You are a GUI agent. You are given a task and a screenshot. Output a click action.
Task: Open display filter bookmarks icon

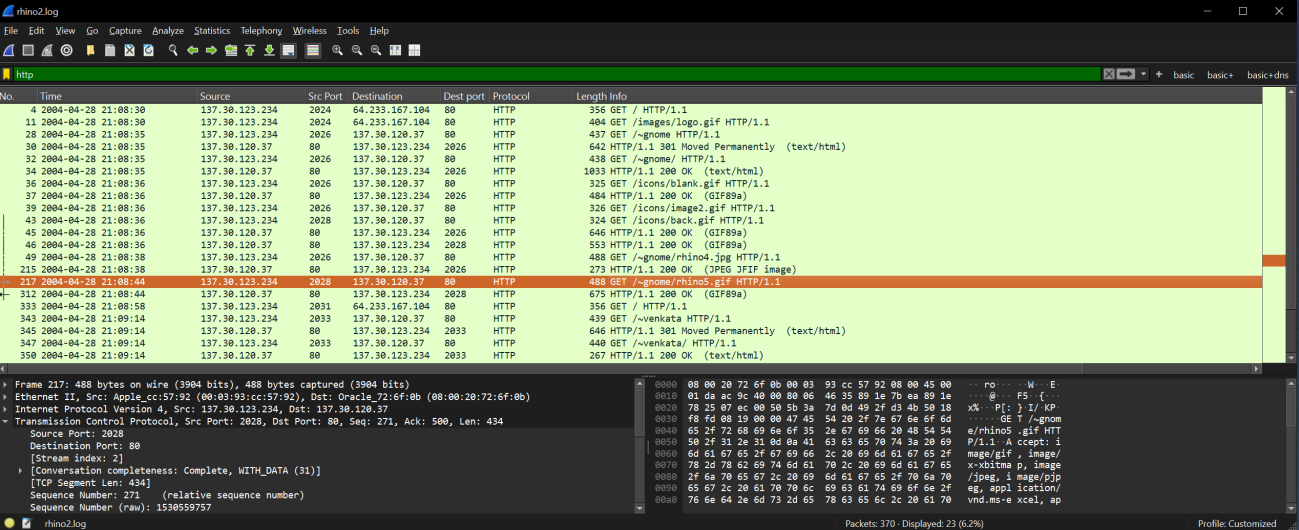coord(7,74)
